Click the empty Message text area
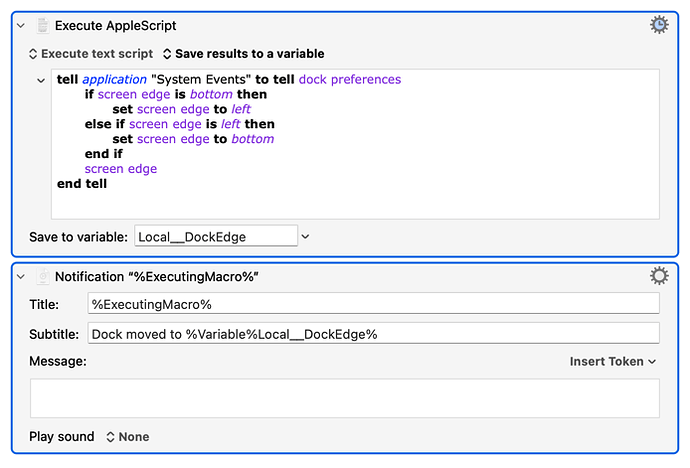 (344, 397)
